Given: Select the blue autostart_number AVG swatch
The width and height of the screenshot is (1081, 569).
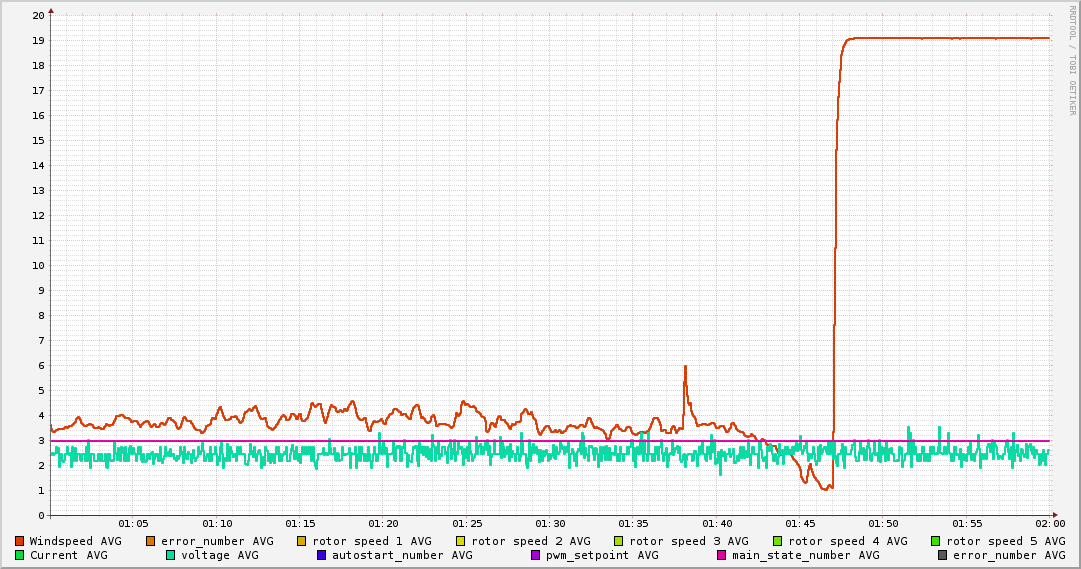Looking at the screenshot, I should tap(322, 555).
